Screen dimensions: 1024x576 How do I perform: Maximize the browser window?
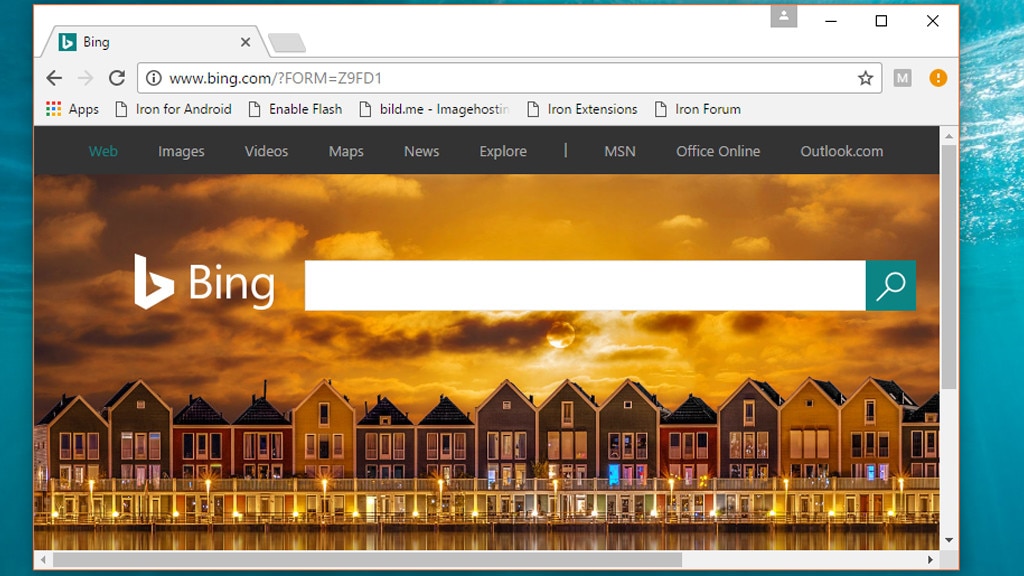pos(881,21)
